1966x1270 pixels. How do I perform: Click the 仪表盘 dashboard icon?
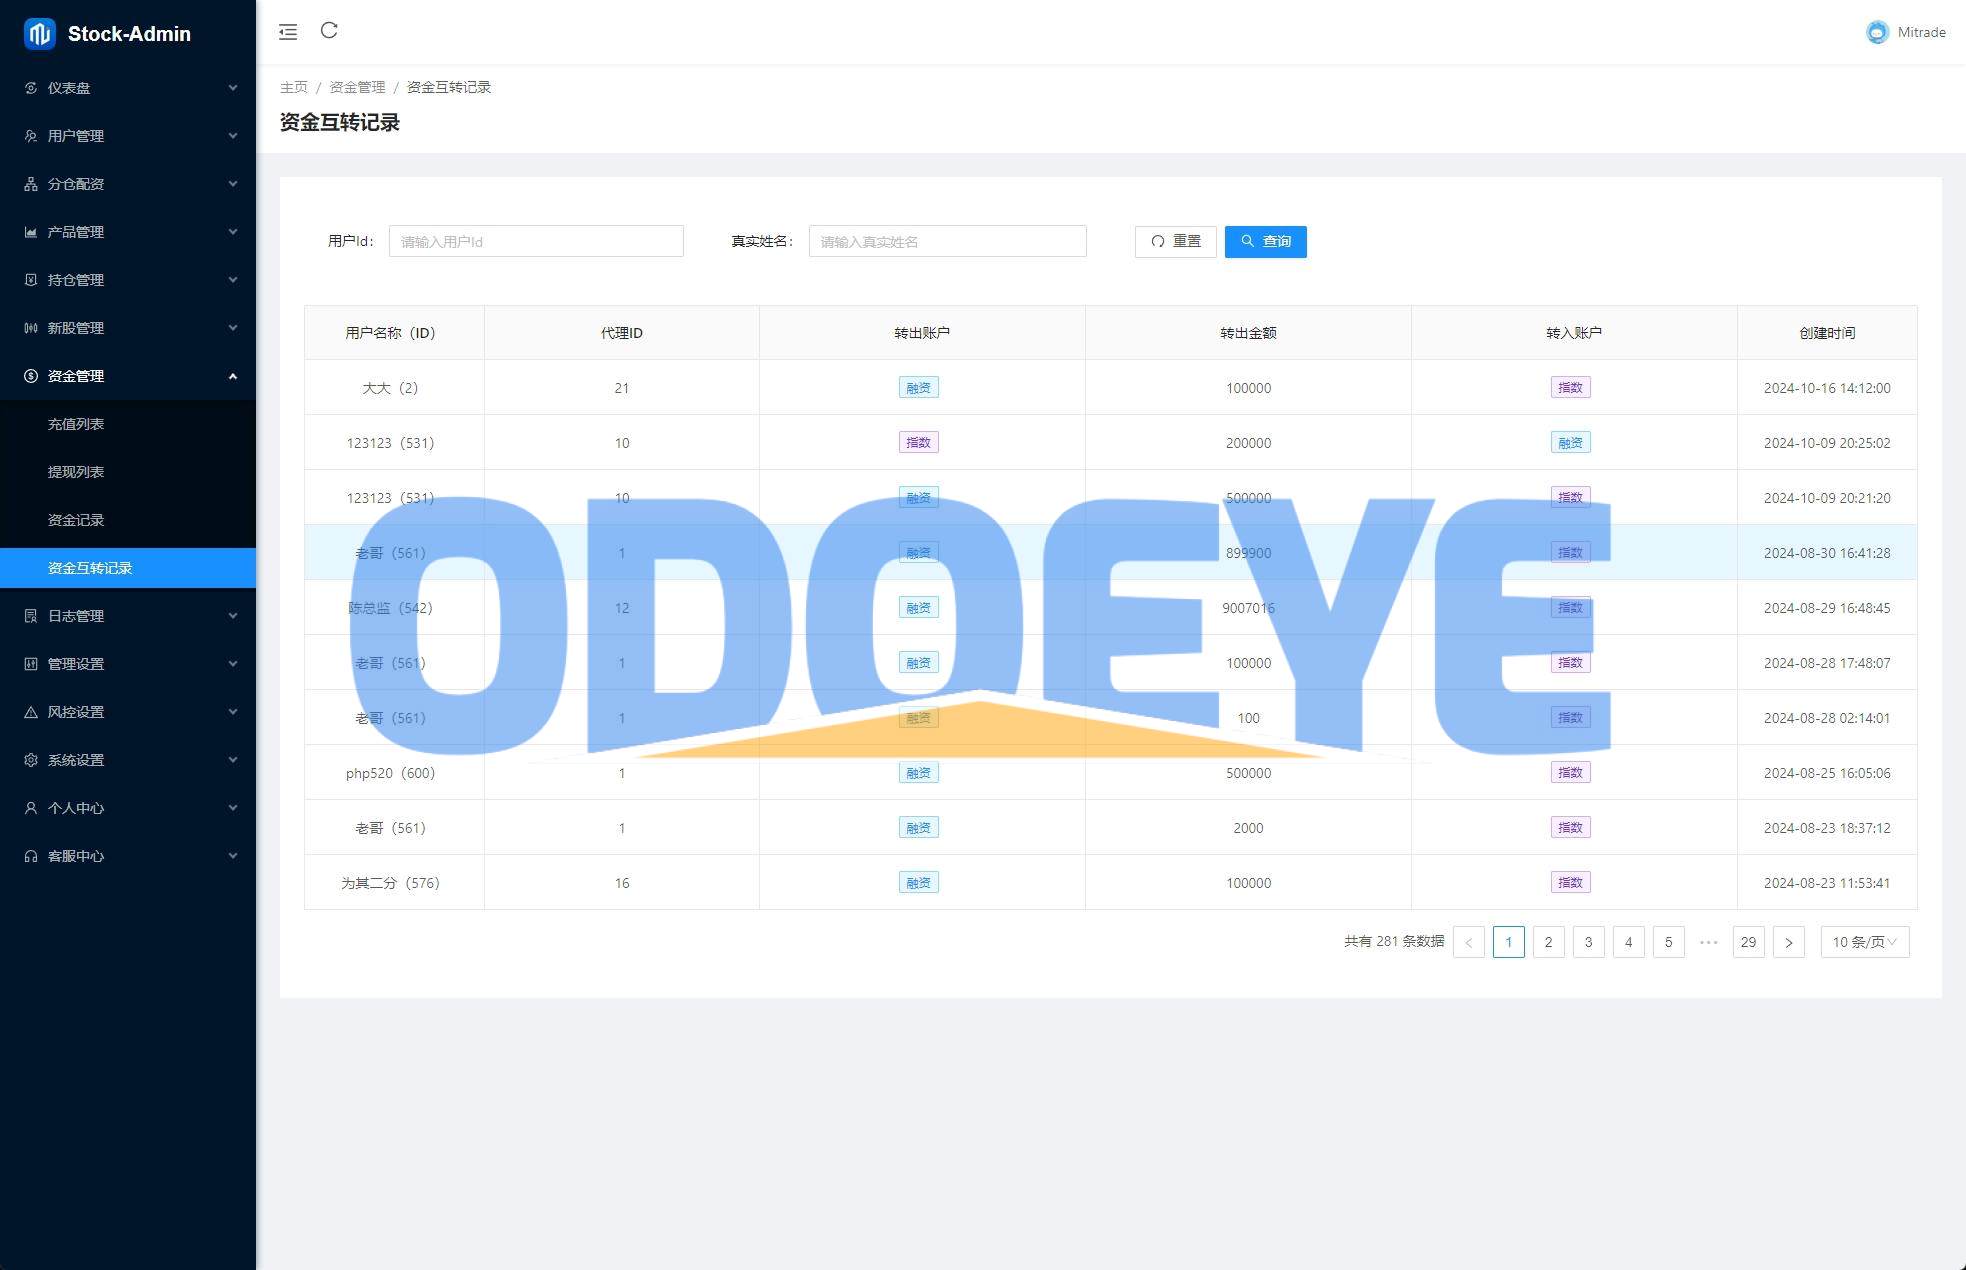(31, 88)
